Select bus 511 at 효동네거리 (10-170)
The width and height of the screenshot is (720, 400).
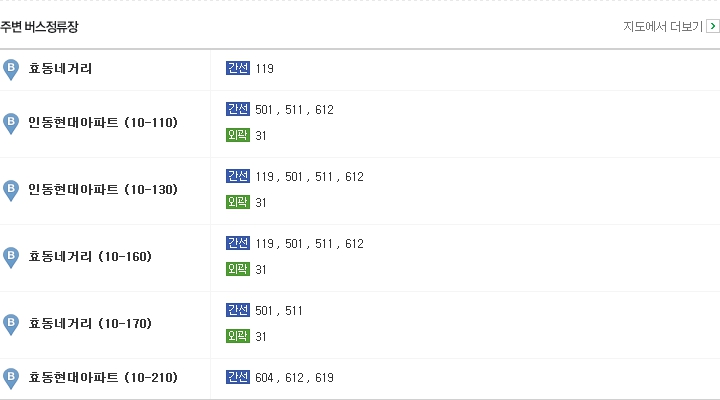[x=294, y=311]
